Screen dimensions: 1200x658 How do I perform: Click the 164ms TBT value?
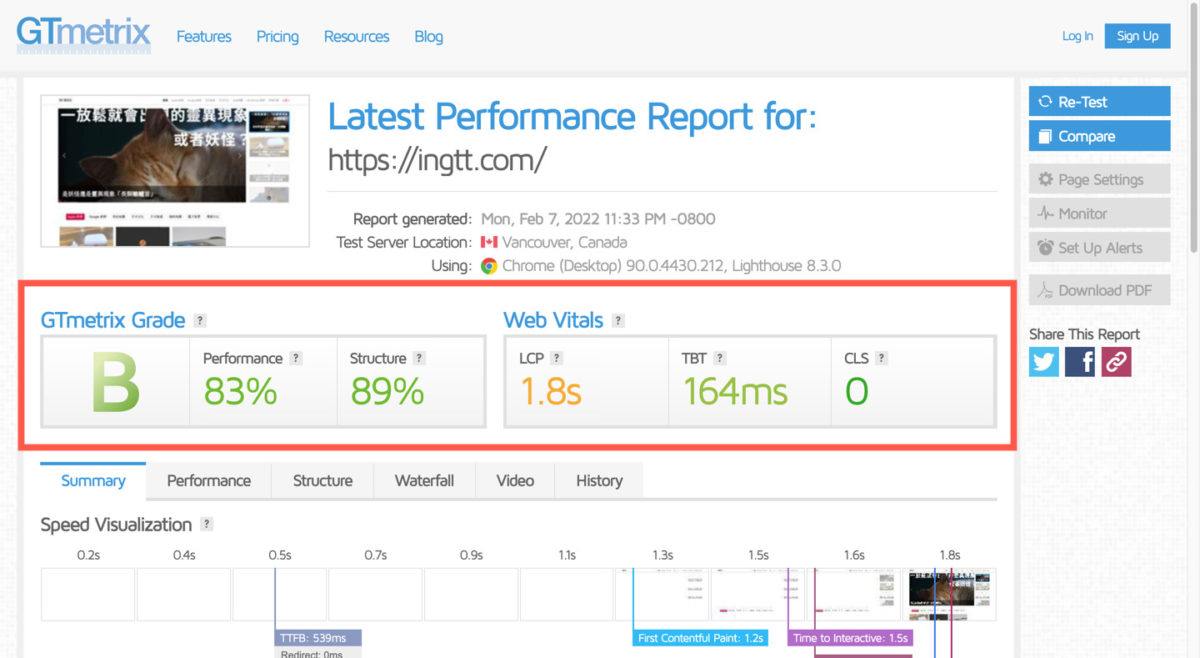736,391
